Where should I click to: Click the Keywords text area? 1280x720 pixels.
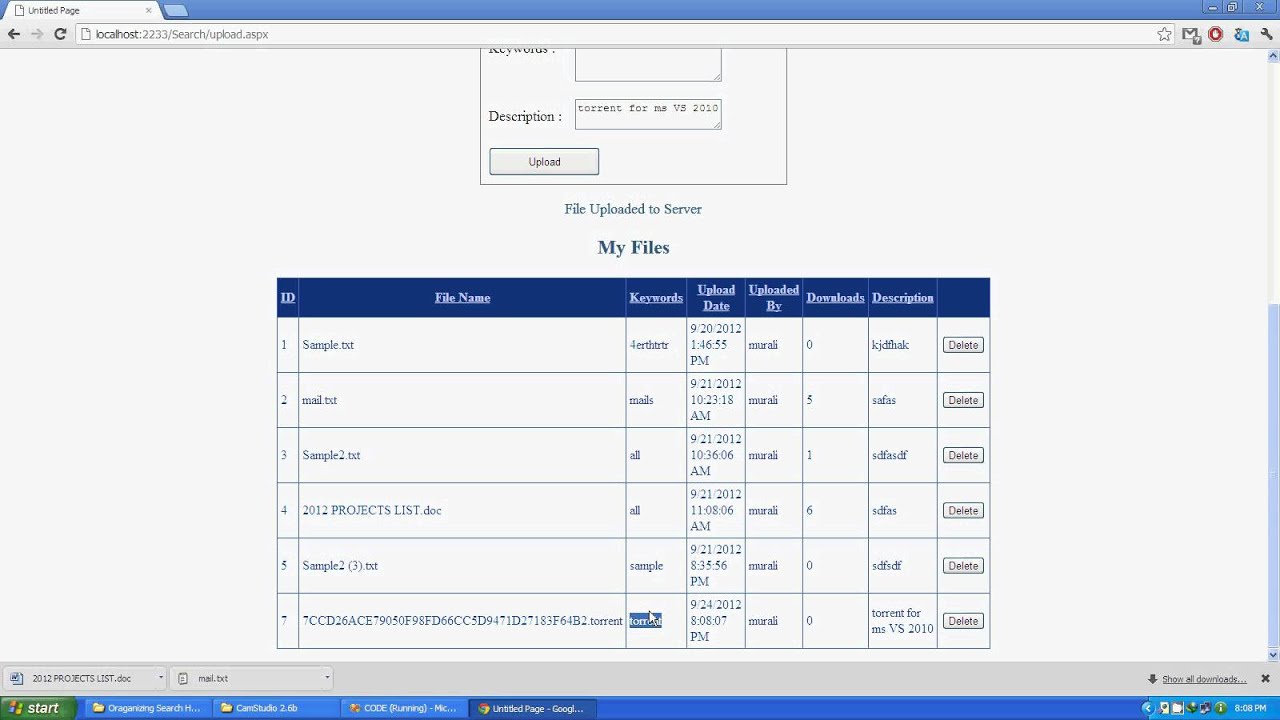(x=648, y=64)
